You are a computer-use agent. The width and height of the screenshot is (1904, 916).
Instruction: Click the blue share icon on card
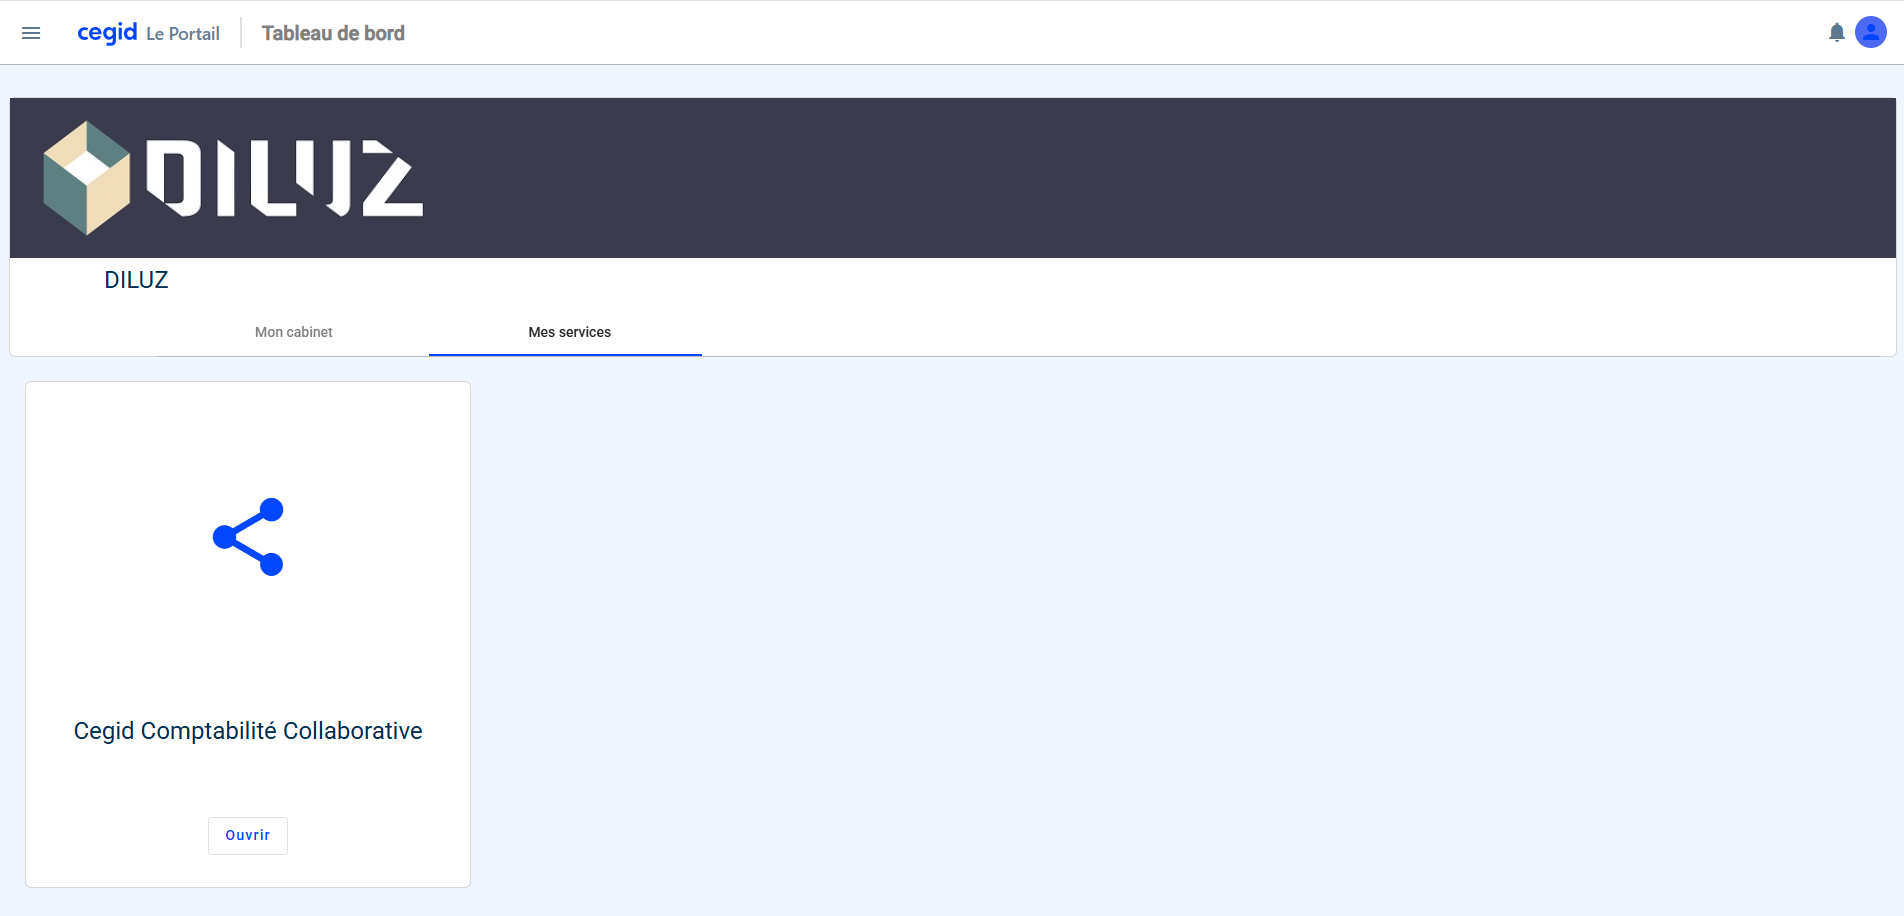coord(248,537)
